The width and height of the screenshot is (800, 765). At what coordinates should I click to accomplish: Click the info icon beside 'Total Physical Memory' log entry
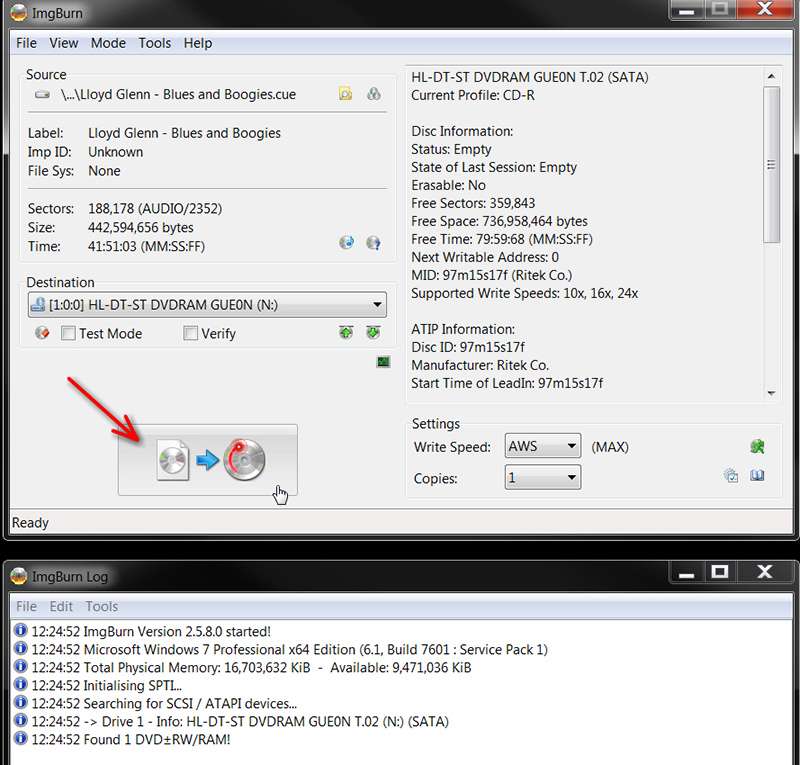20,667
